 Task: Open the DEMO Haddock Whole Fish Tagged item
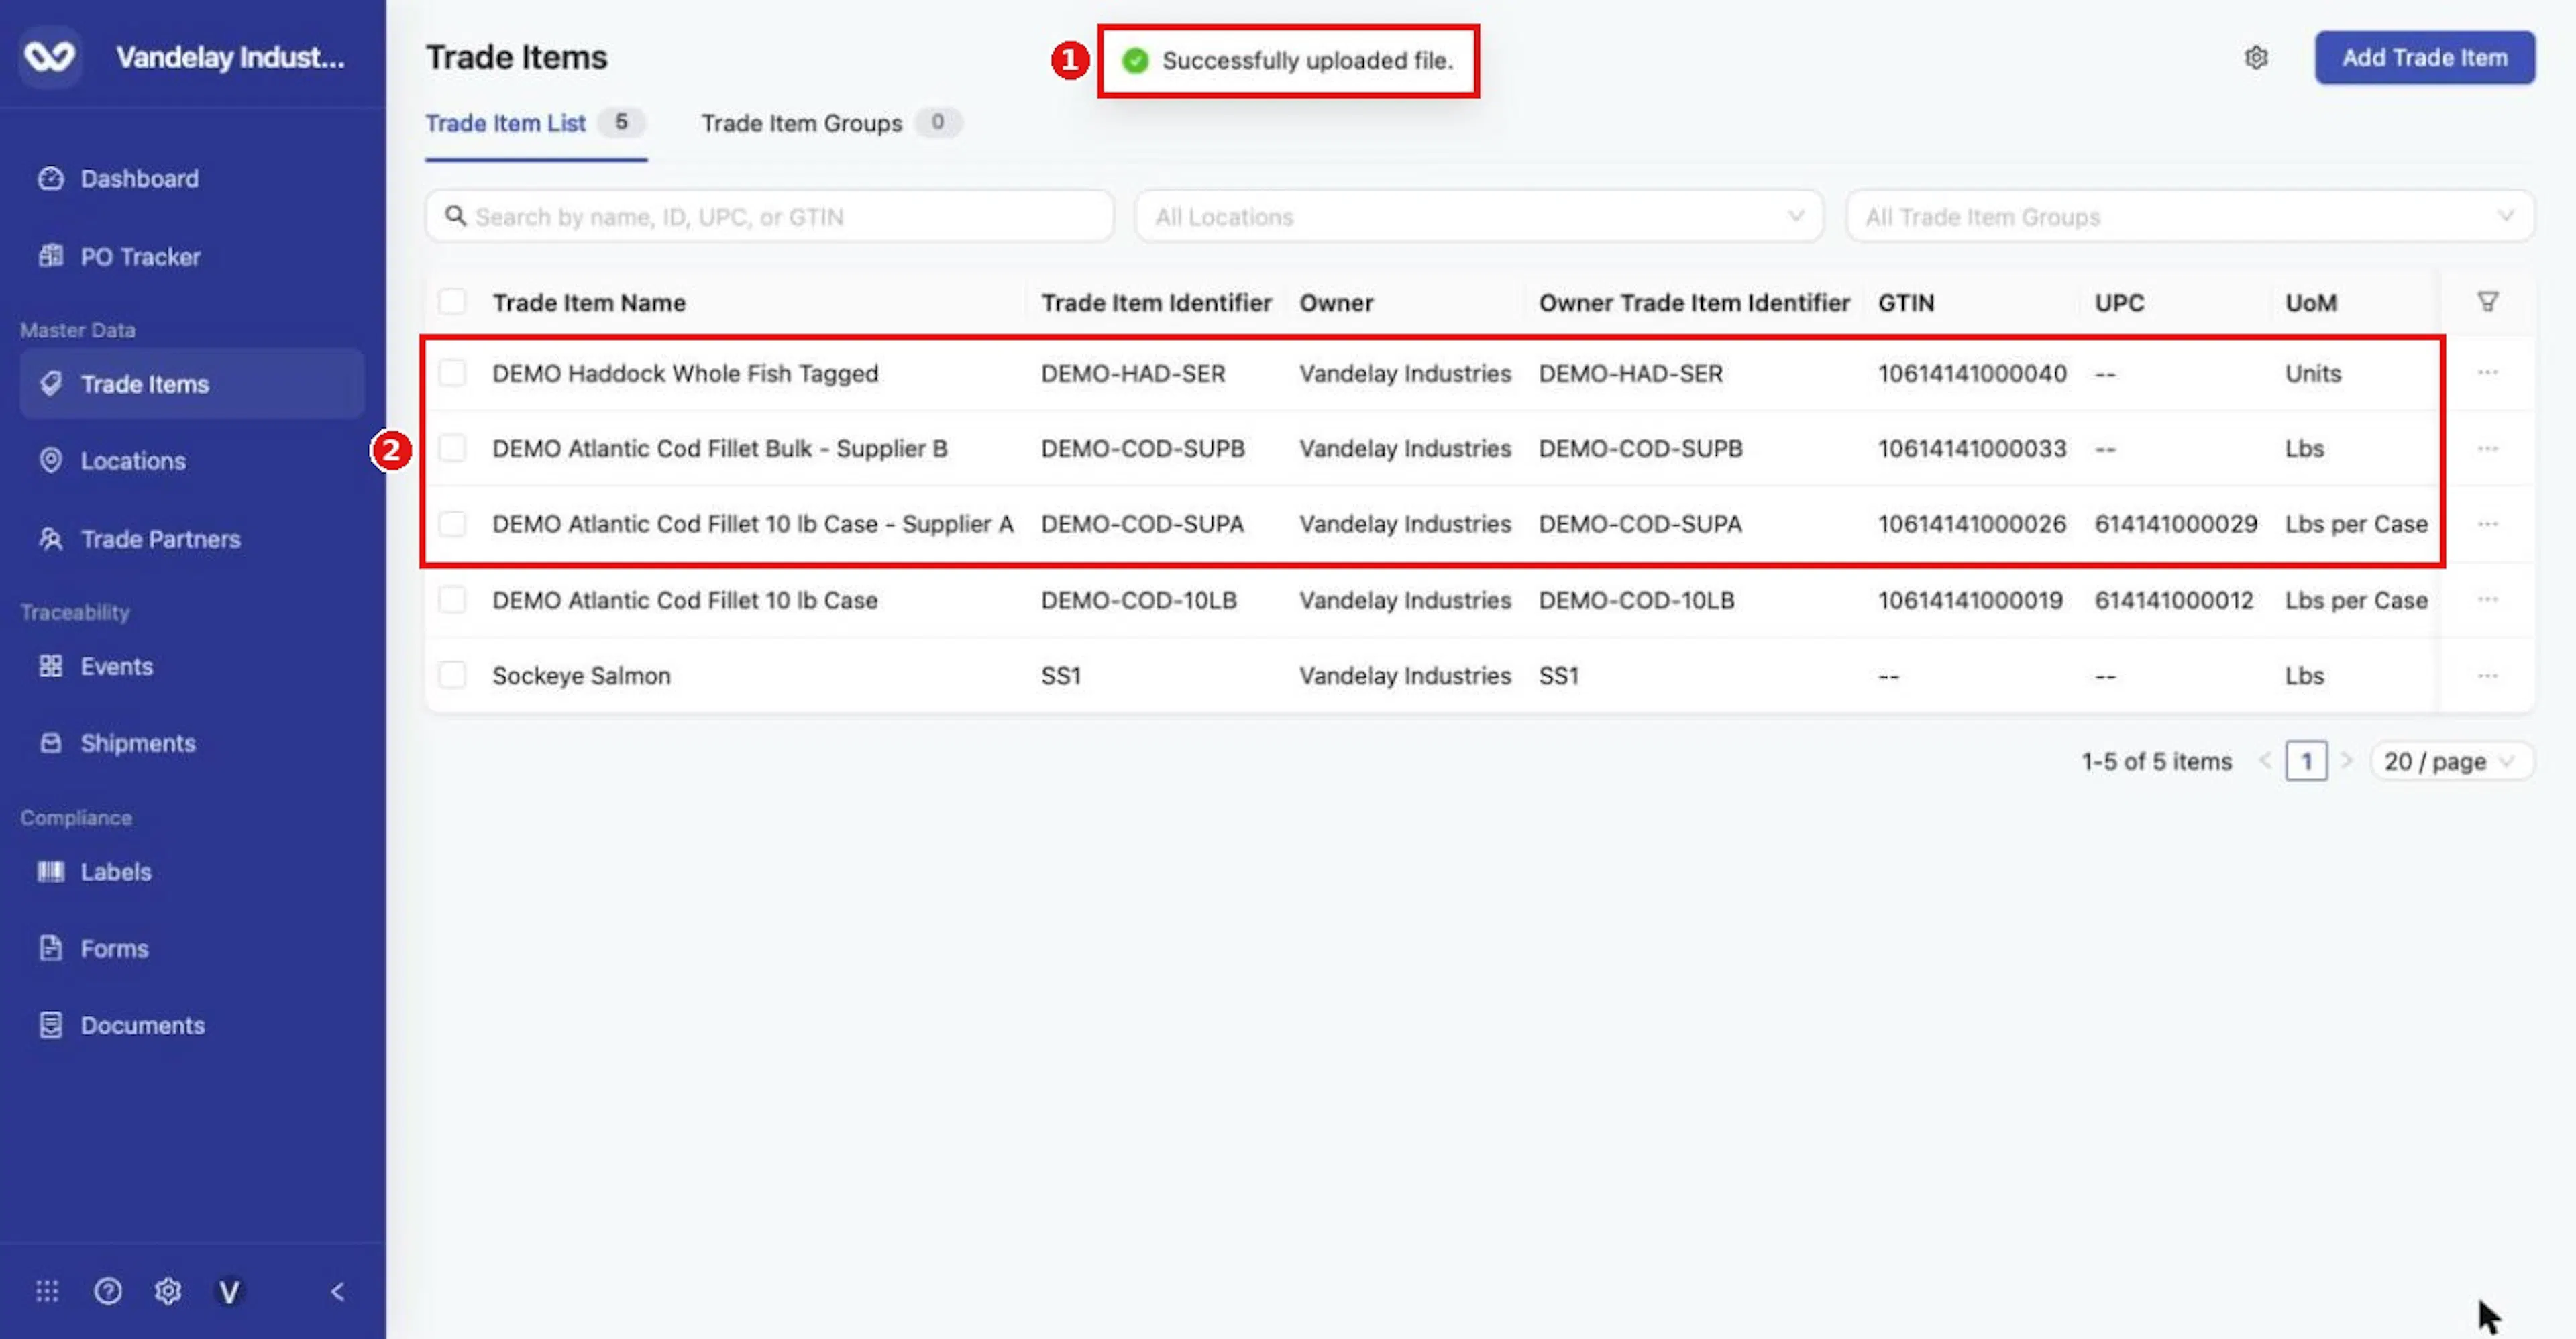(x=685, y=373)
